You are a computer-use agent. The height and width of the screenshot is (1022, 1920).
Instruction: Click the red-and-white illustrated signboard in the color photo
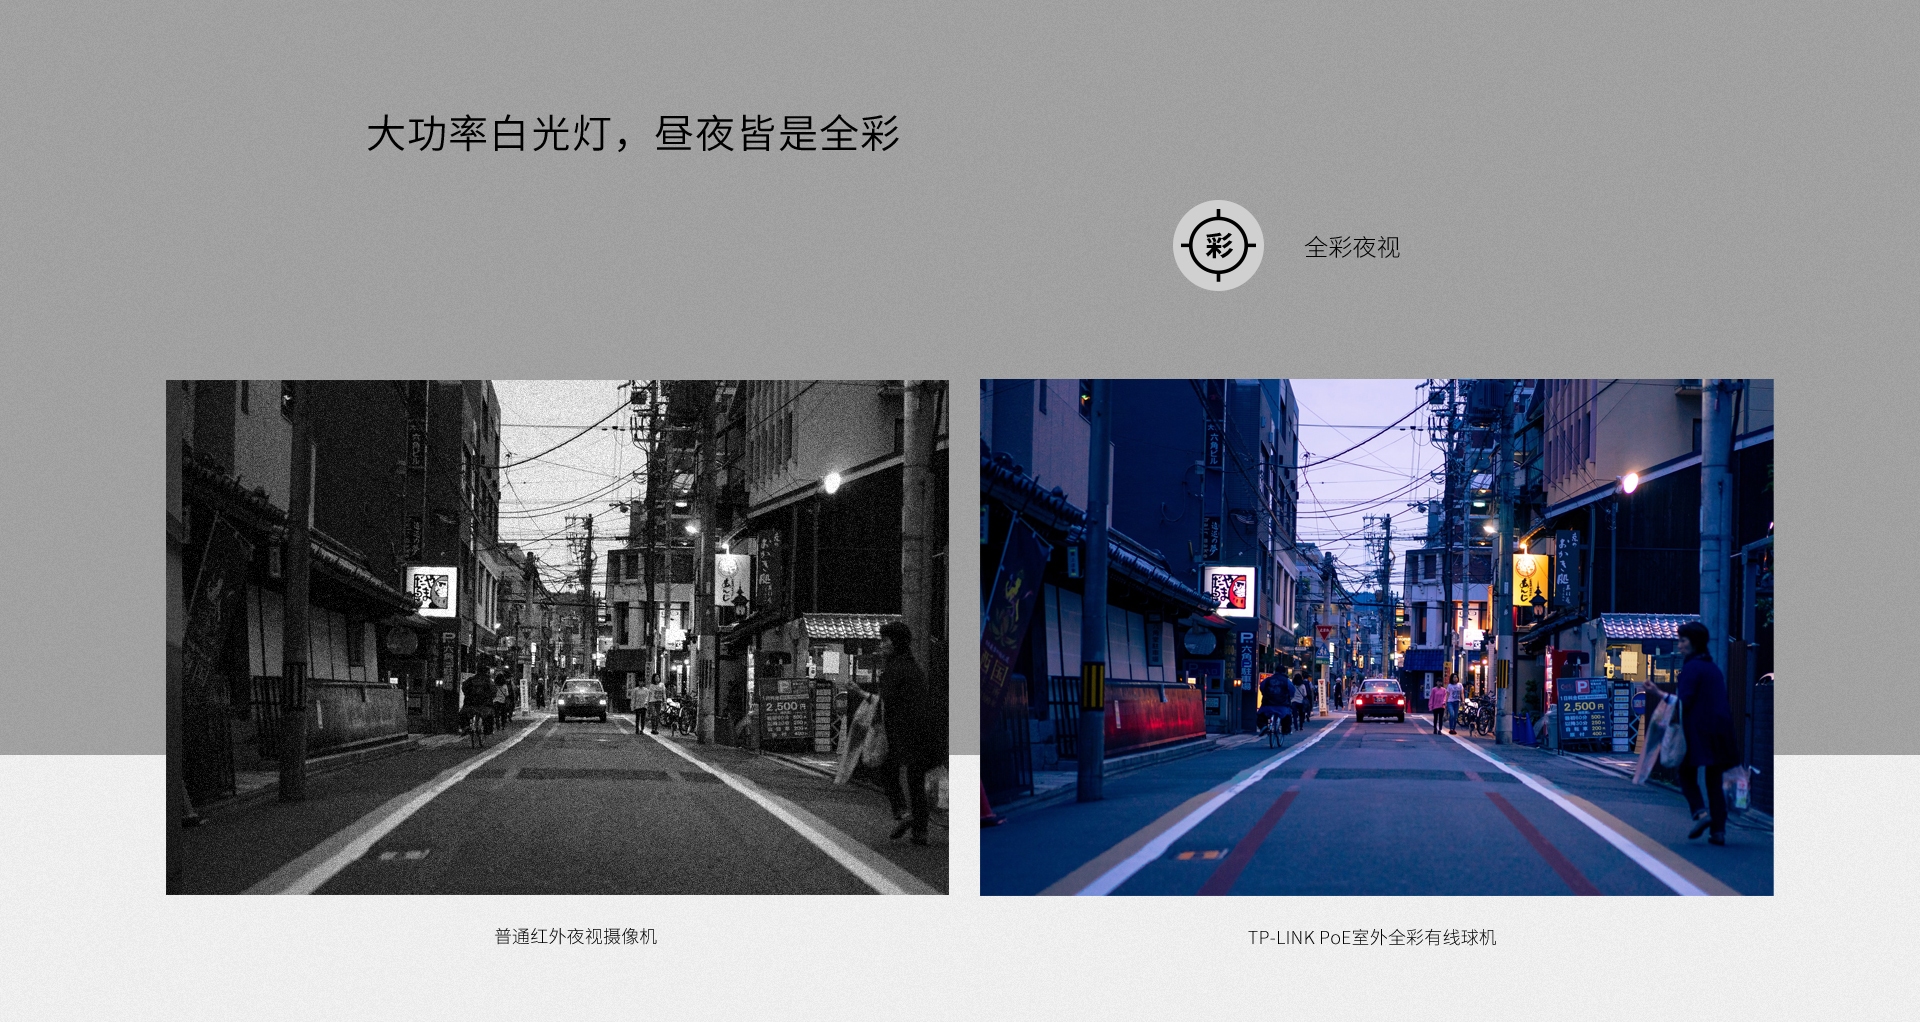1229,590
